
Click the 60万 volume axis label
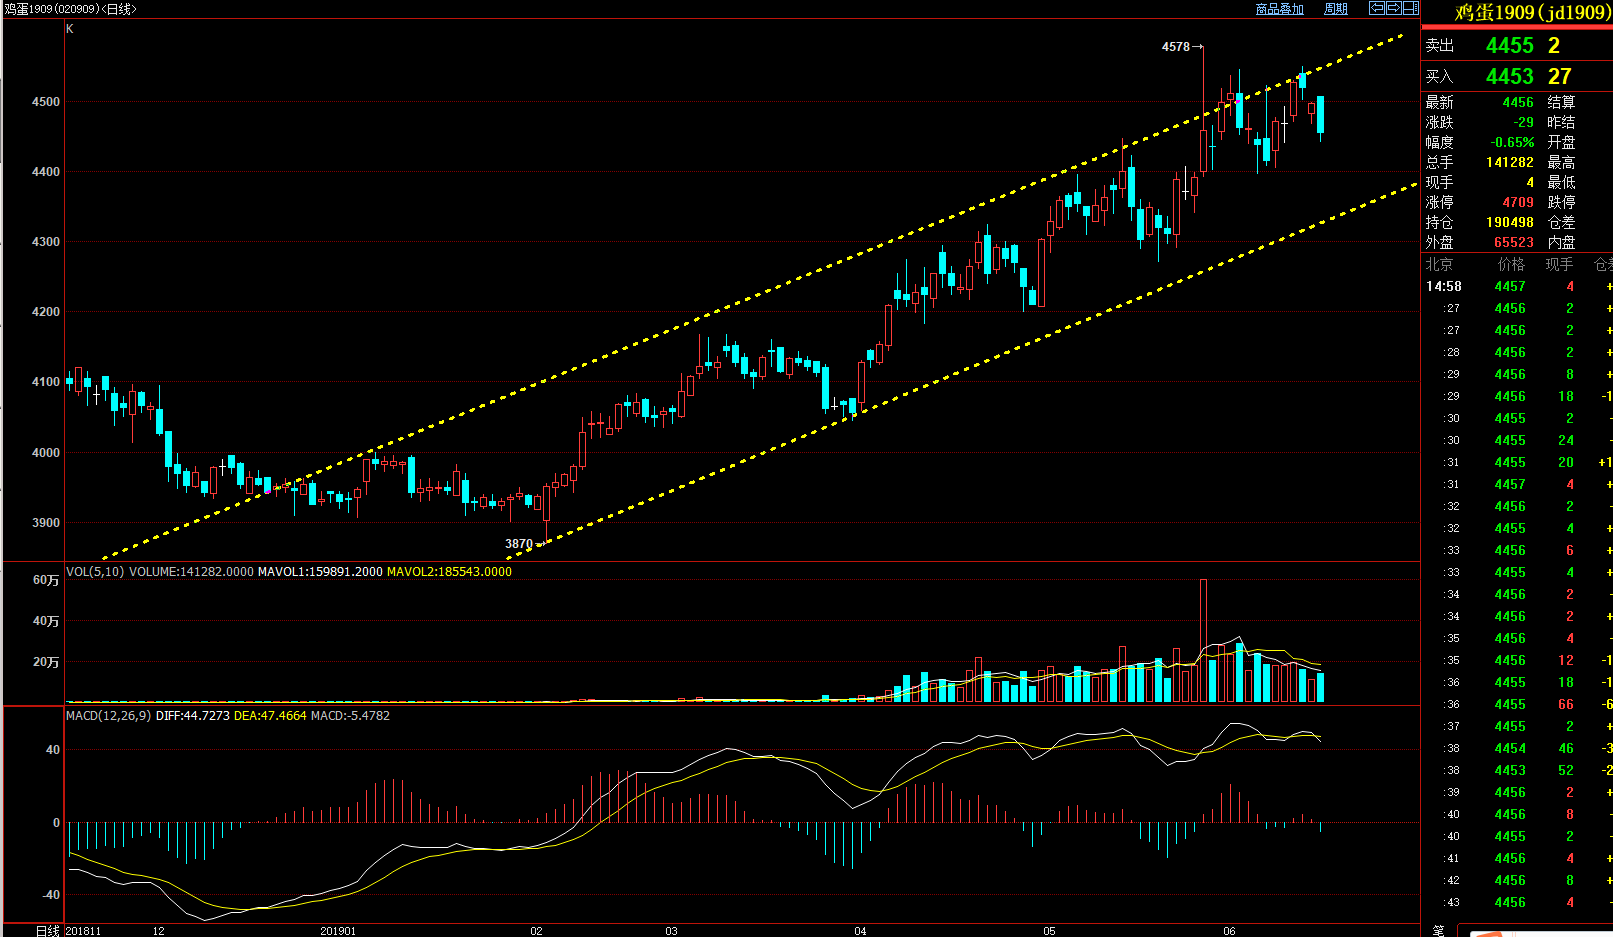click(46, 580)
